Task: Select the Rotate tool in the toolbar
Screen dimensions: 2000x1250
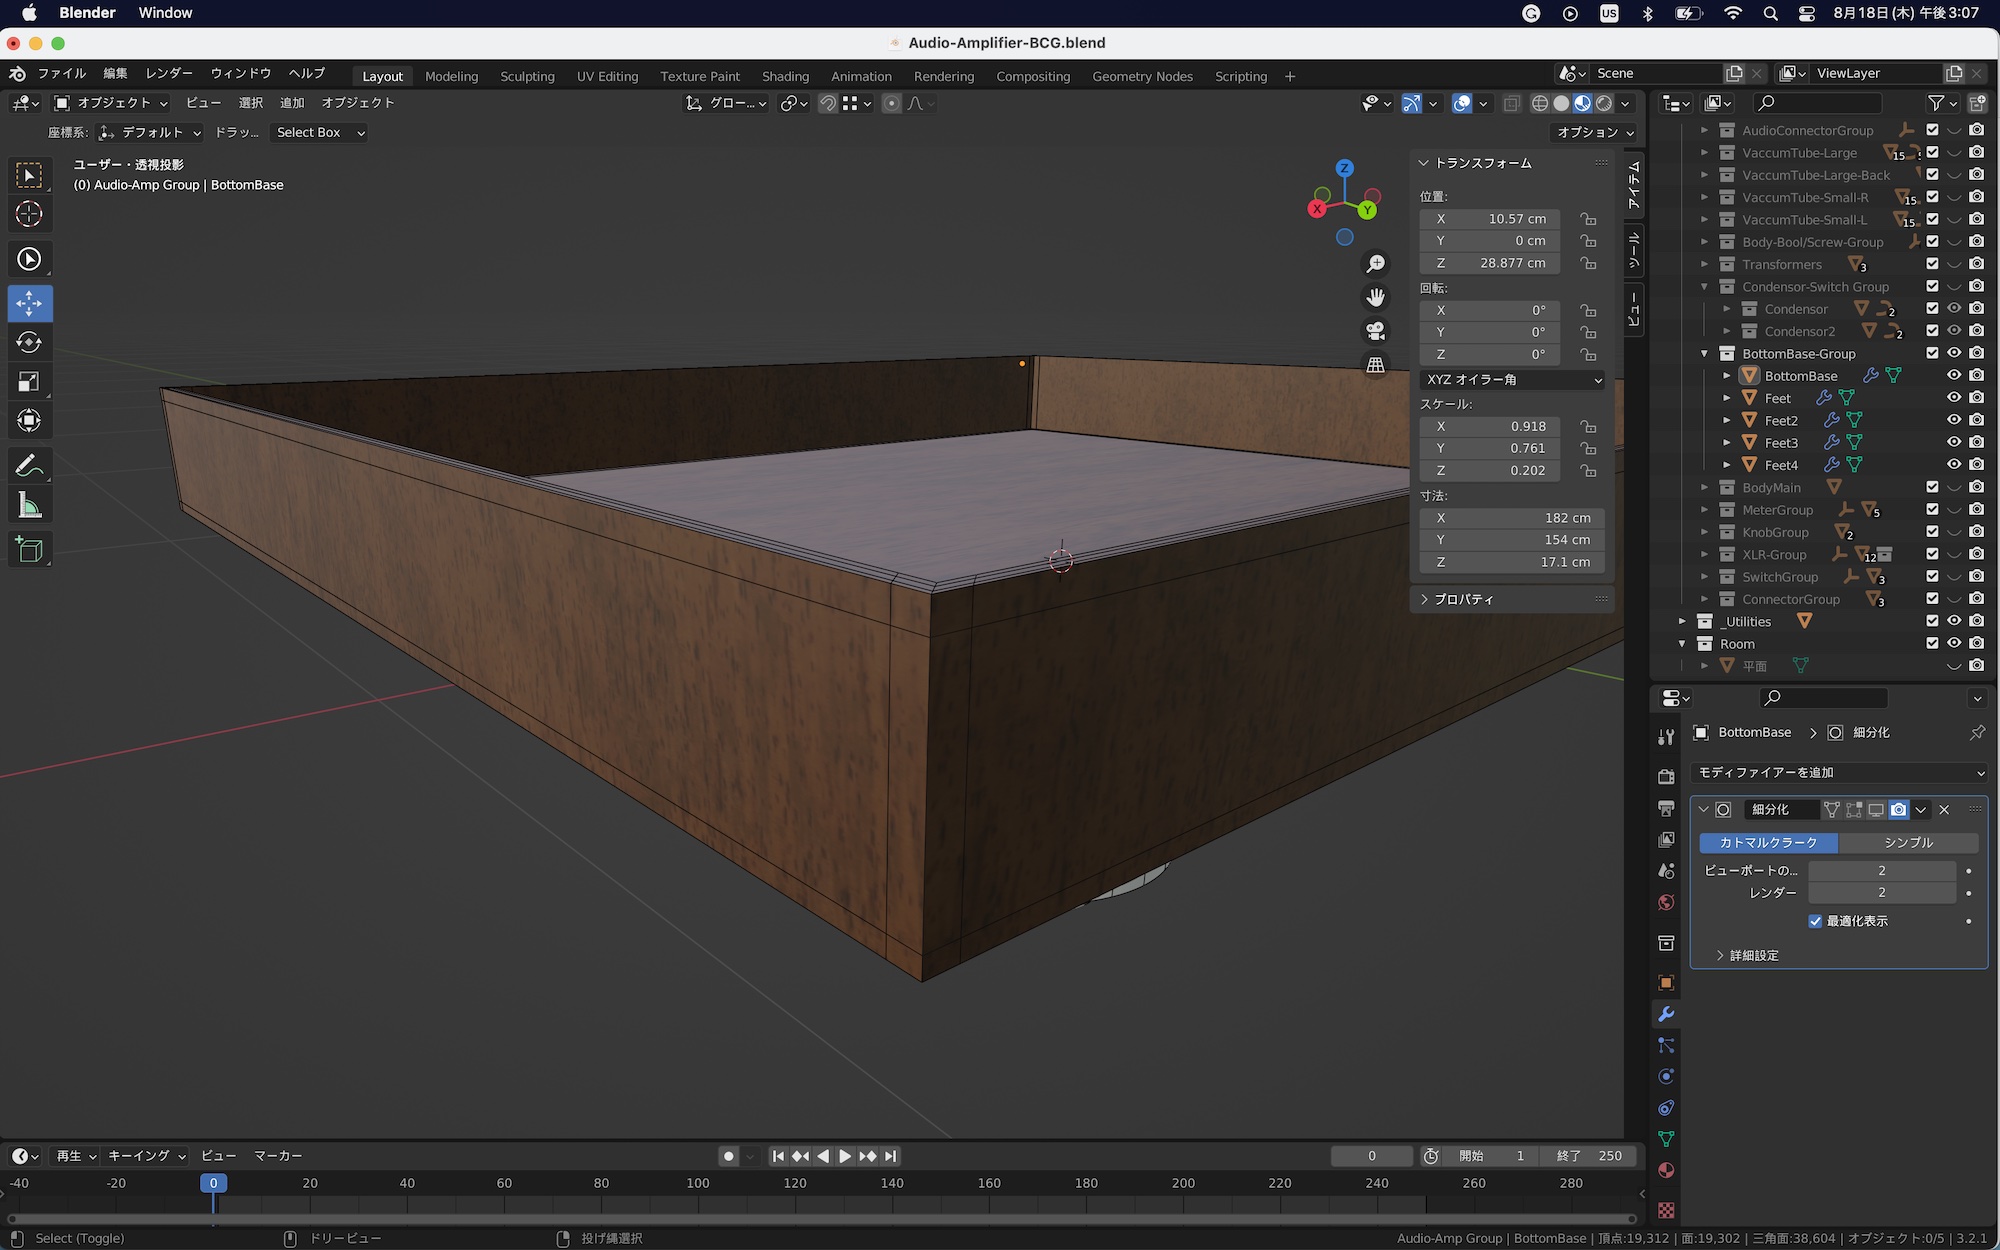Action: (29, 342)
